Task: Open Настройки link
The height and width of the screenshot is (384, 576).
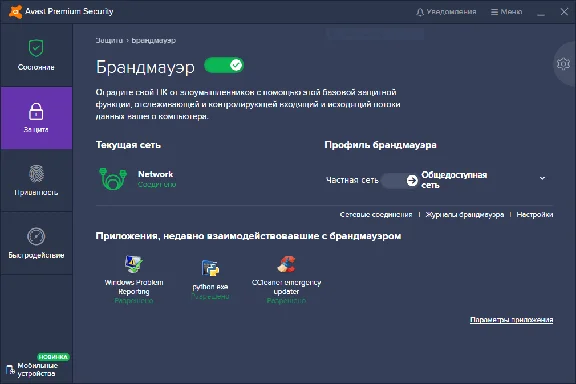Action: point(534,215)
